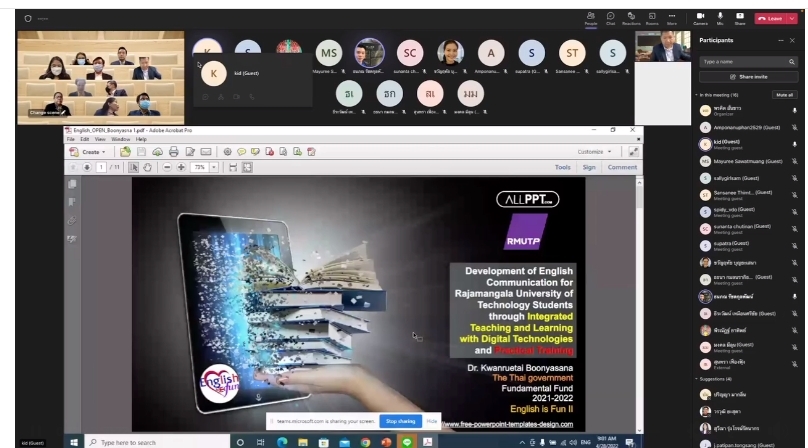The image size is (808, 448).
Task: Open Google Chrome from the taskbar
Action: (365, 442)
